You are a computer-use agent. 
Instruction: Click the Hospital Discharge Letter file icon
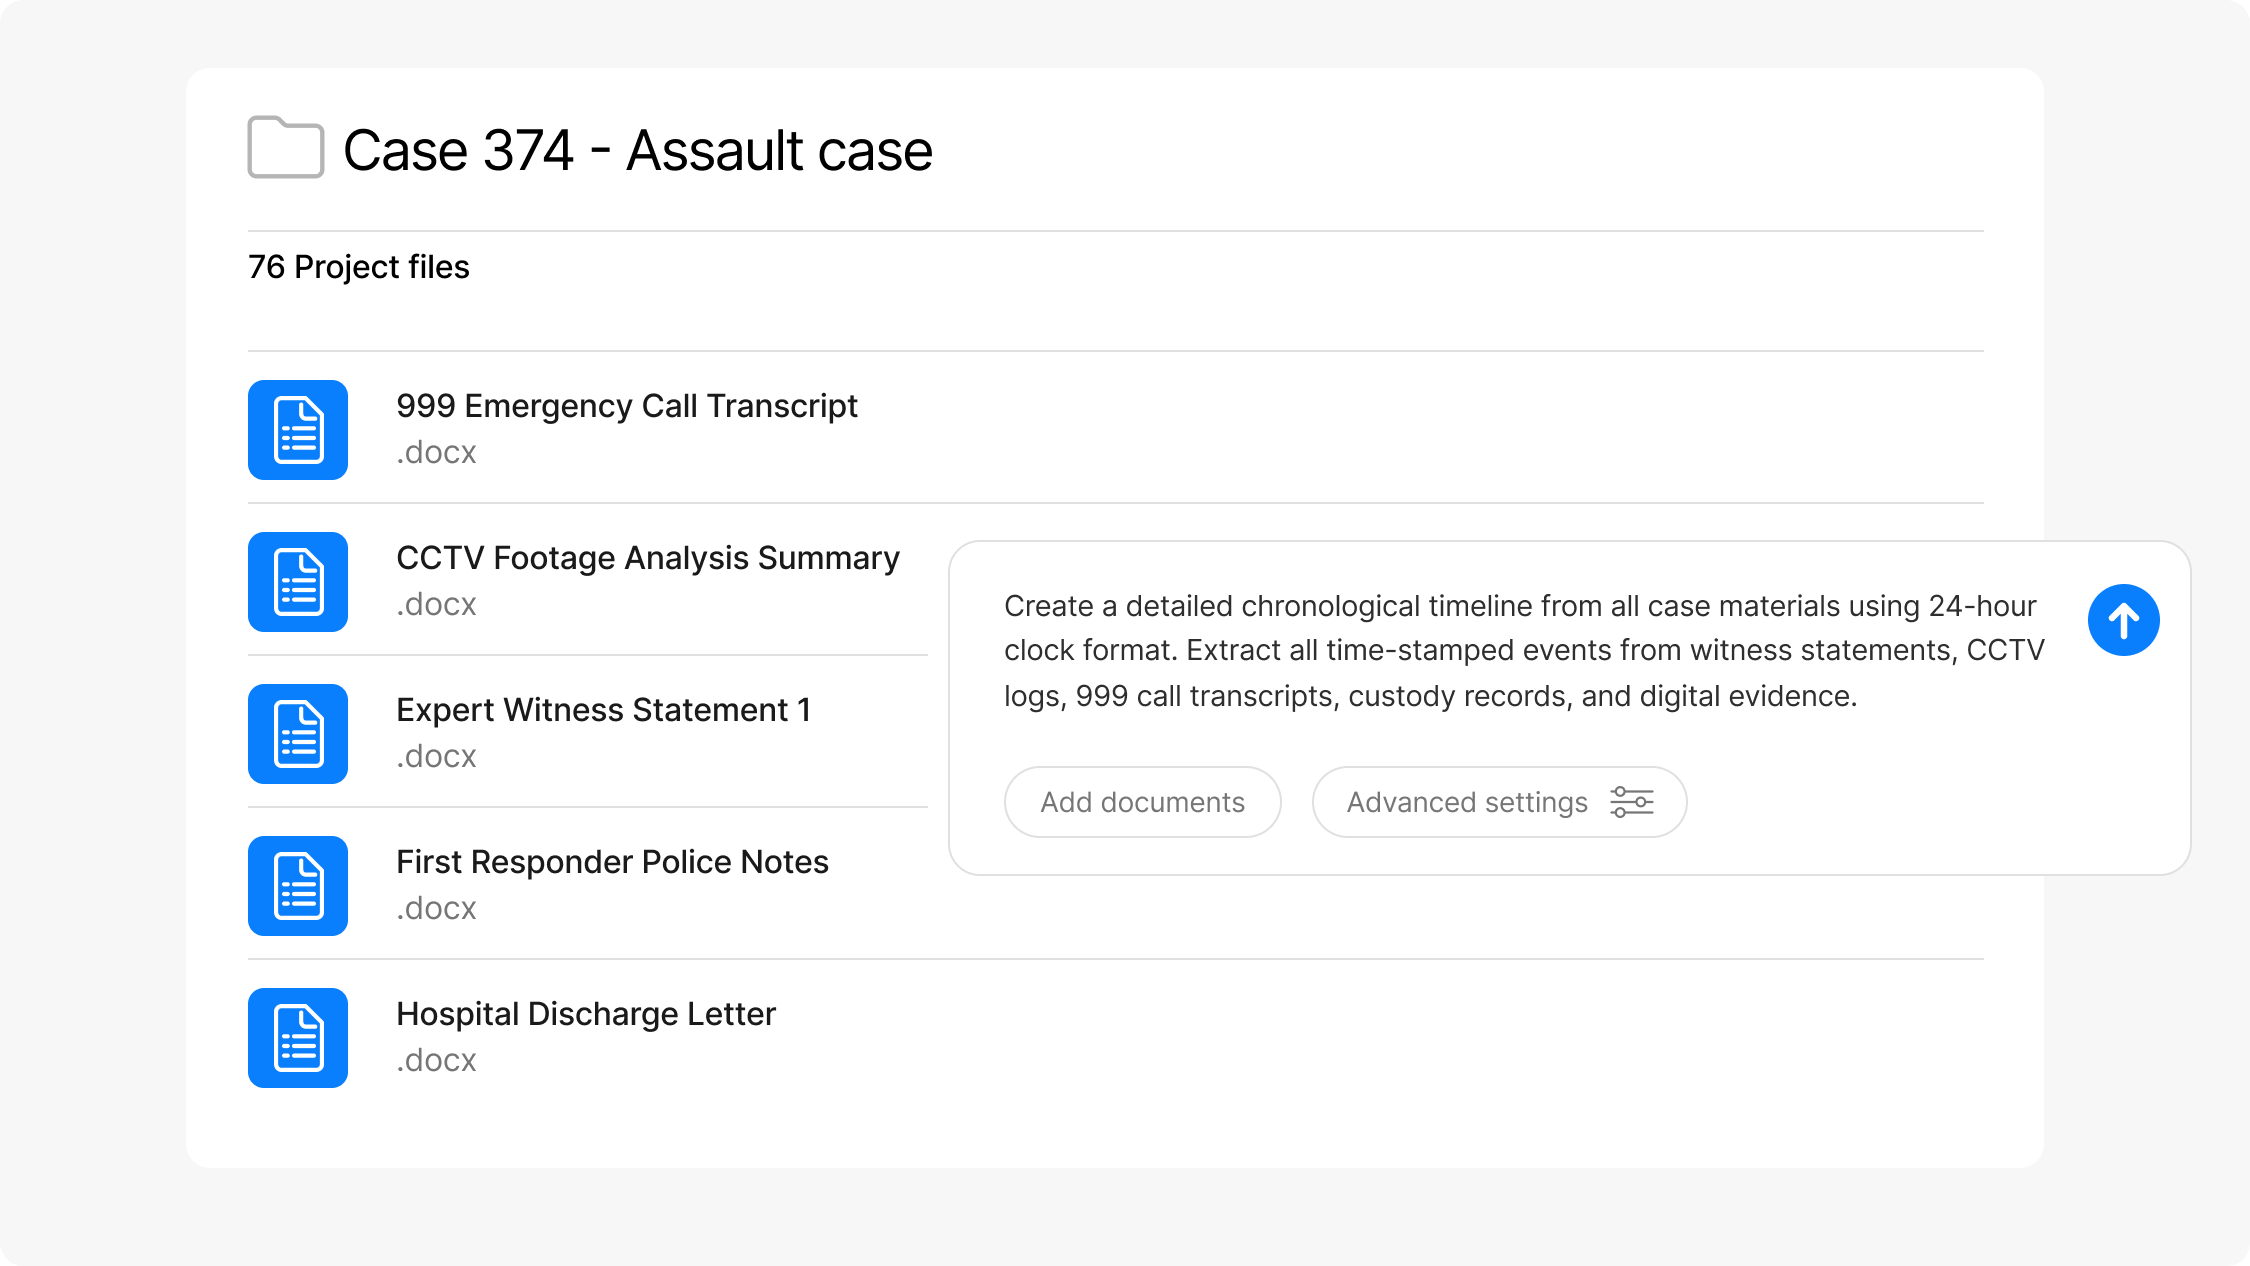pos(298,1038)
